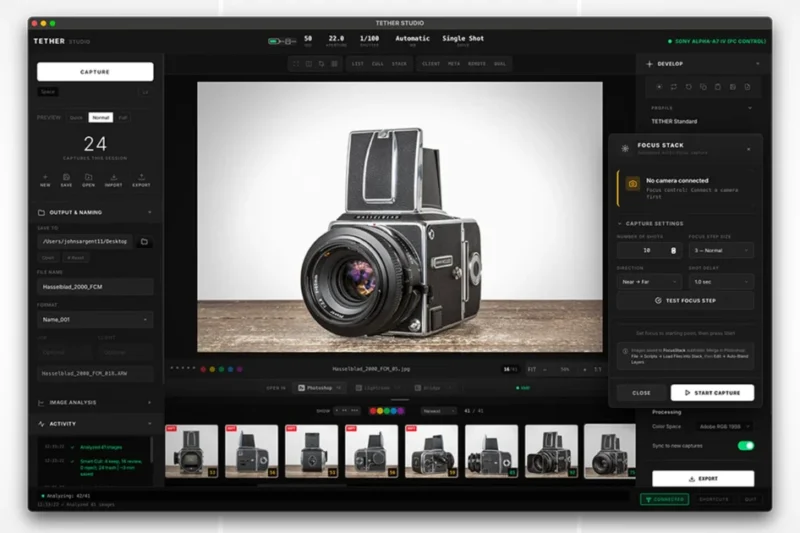Click the Export button in right panel

[703, 479]
